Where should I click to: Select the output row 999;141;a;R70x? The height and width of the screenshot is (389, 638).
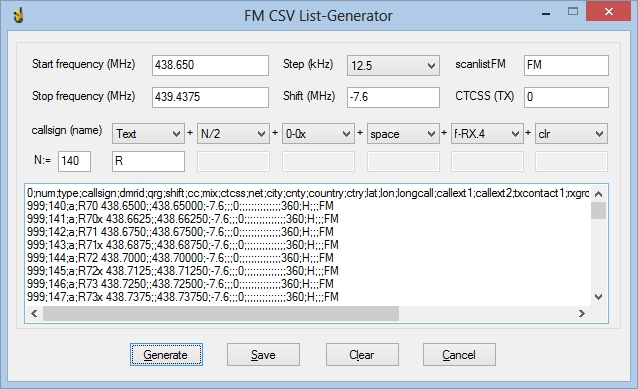183,219
